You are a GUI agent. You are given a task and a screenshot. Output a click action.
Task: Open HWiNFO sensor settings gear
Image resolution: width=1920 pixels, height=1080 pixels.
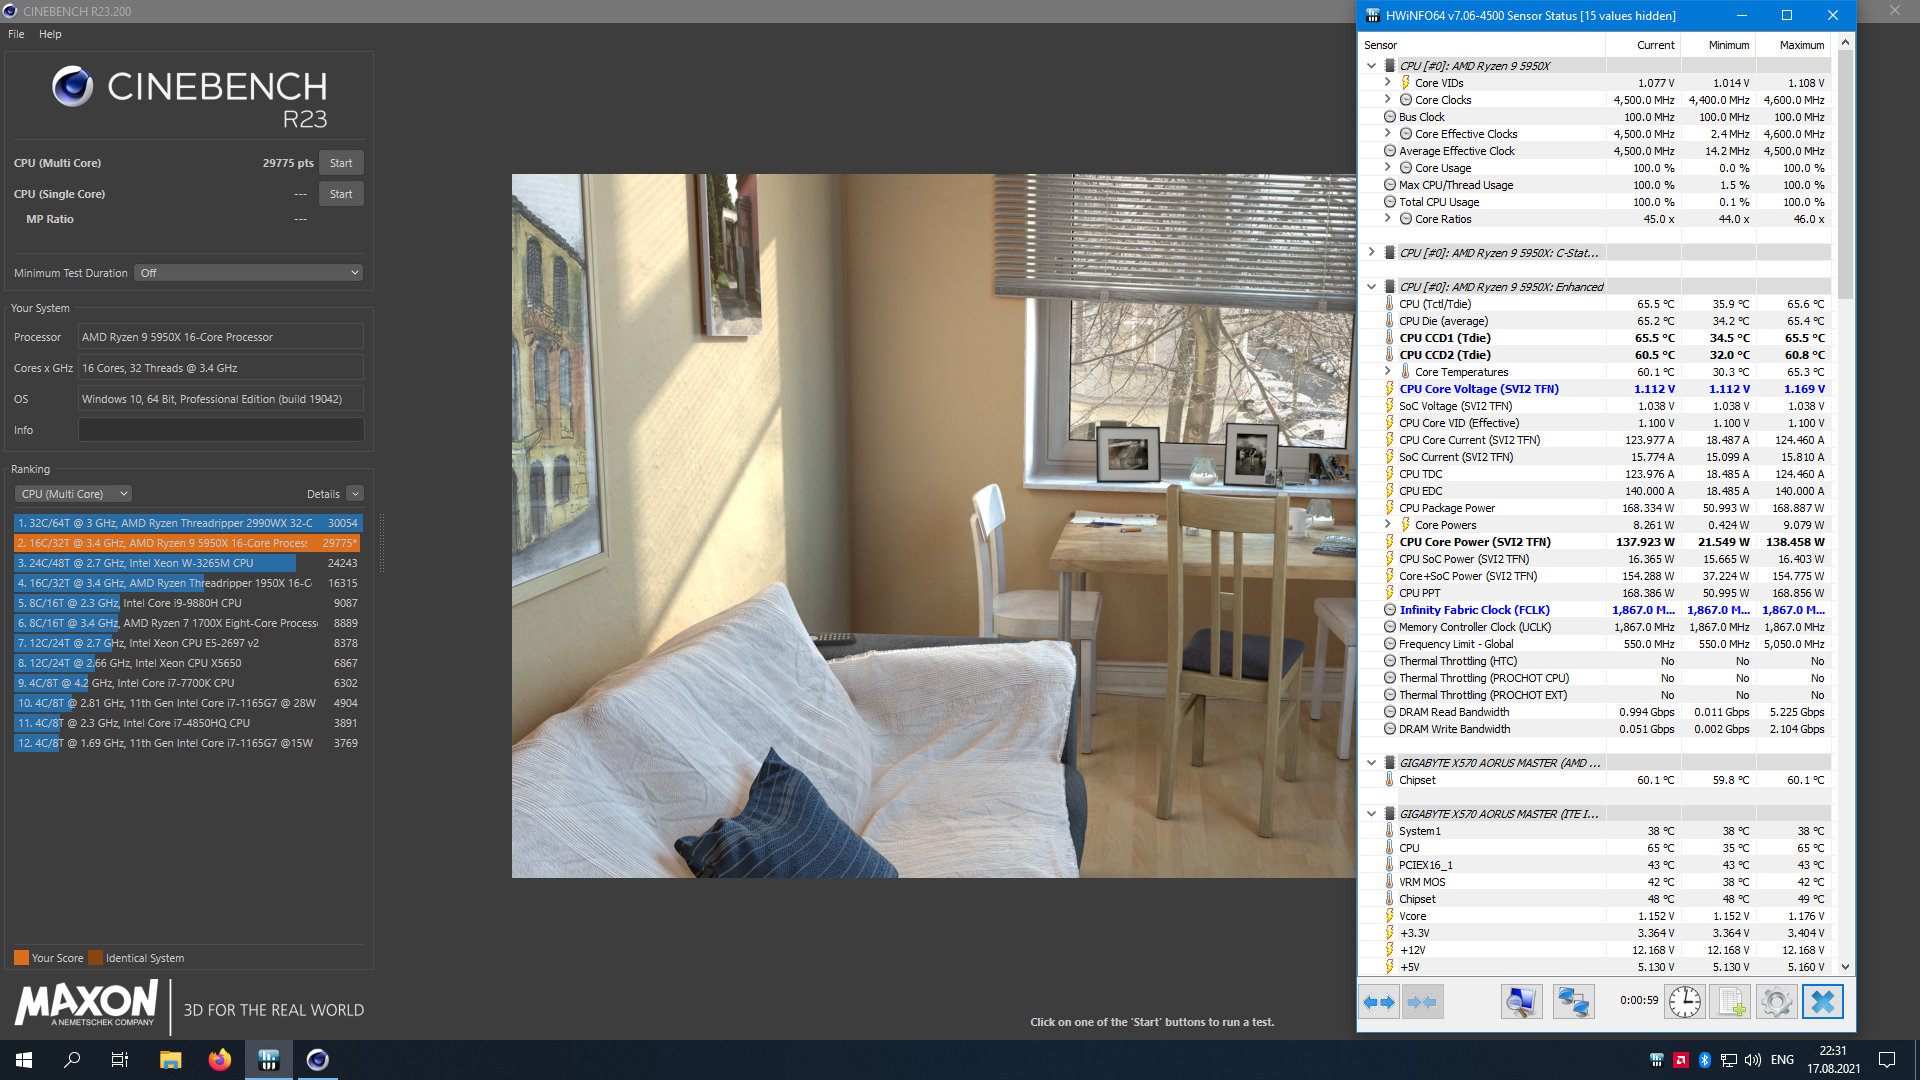pyautogui.click(x=1777, y=1001)
